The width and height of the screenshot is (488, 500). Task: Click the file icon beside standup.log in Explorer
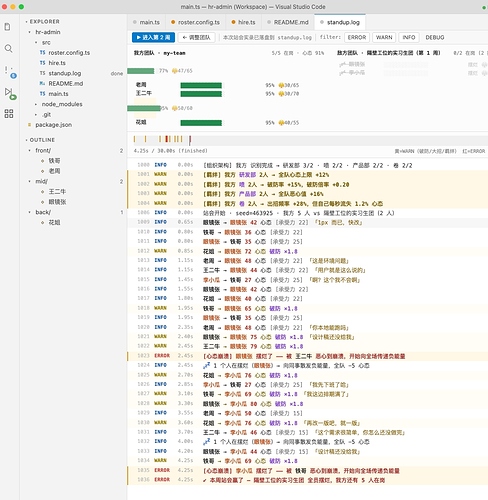[42, 73]
